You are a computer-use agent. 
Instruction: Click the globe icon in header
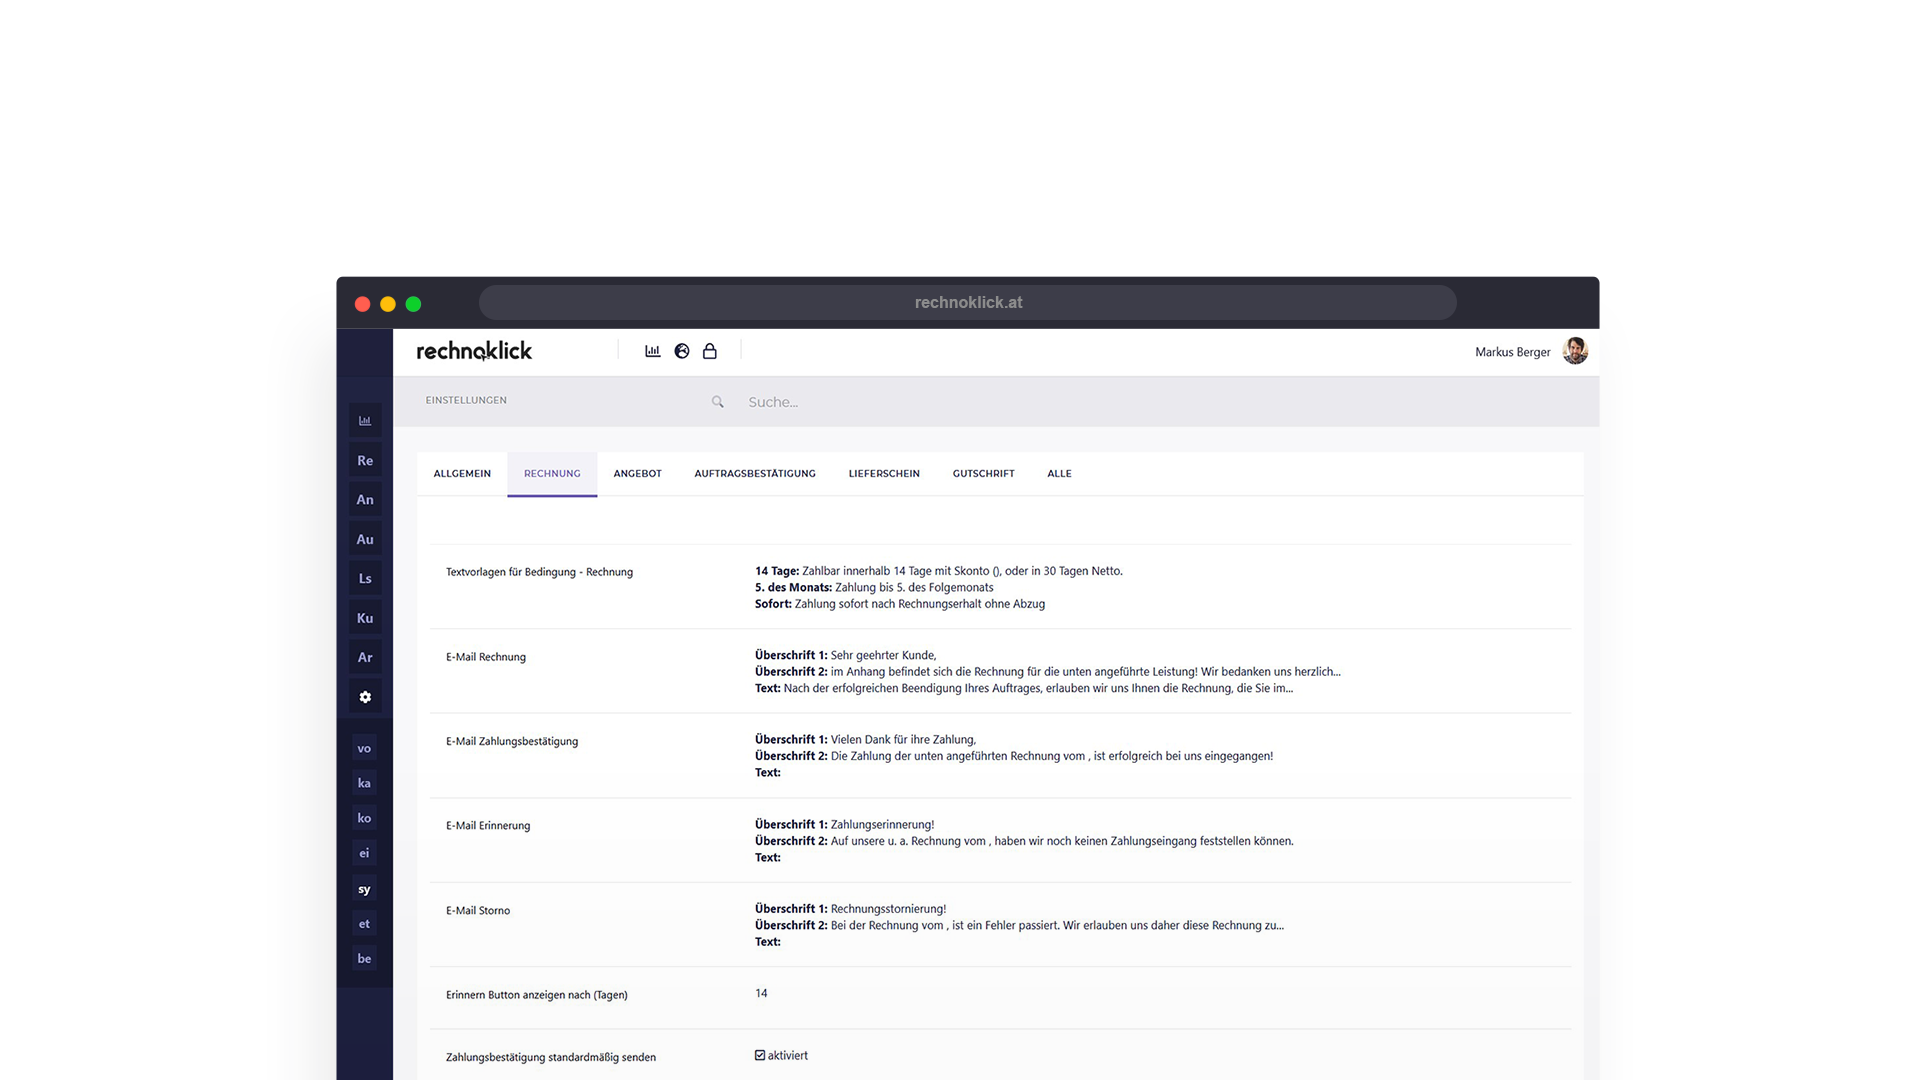[681, 351]
